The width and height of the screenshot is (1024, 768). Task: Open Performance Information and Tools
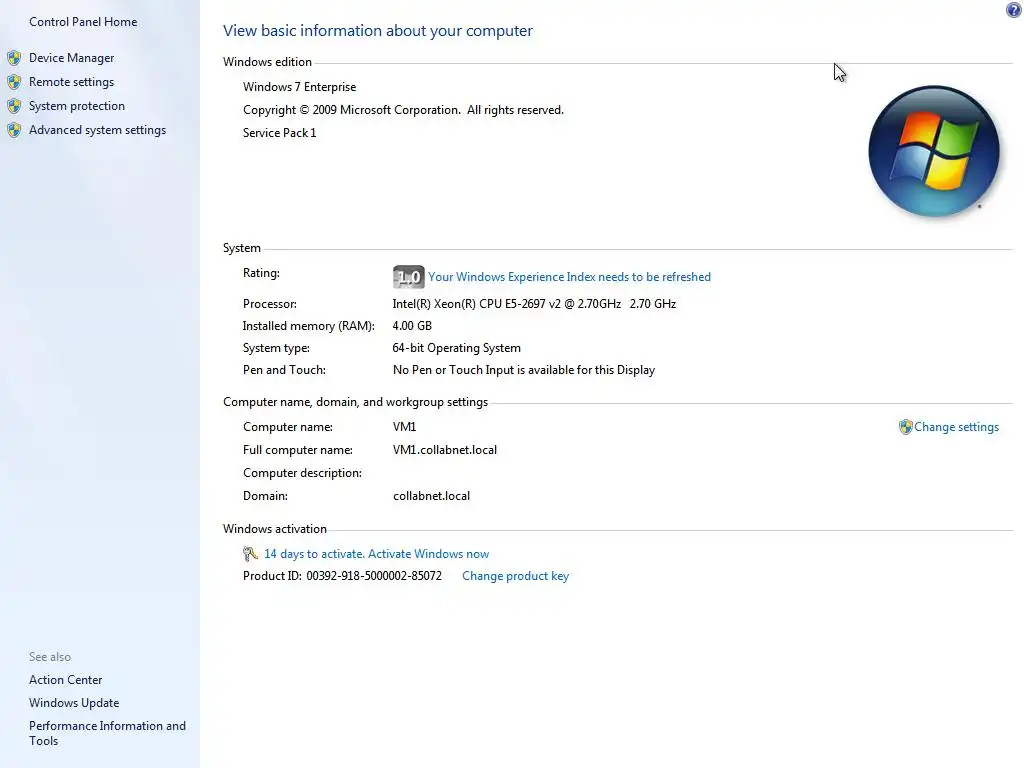tap(107, 733)
